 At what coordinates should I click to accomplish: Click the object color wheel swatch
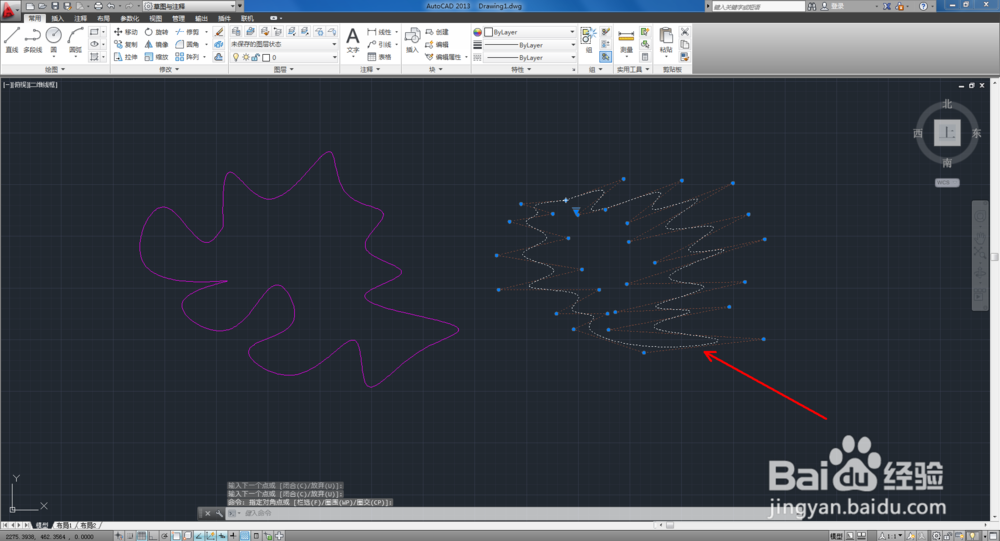point(477,32)
